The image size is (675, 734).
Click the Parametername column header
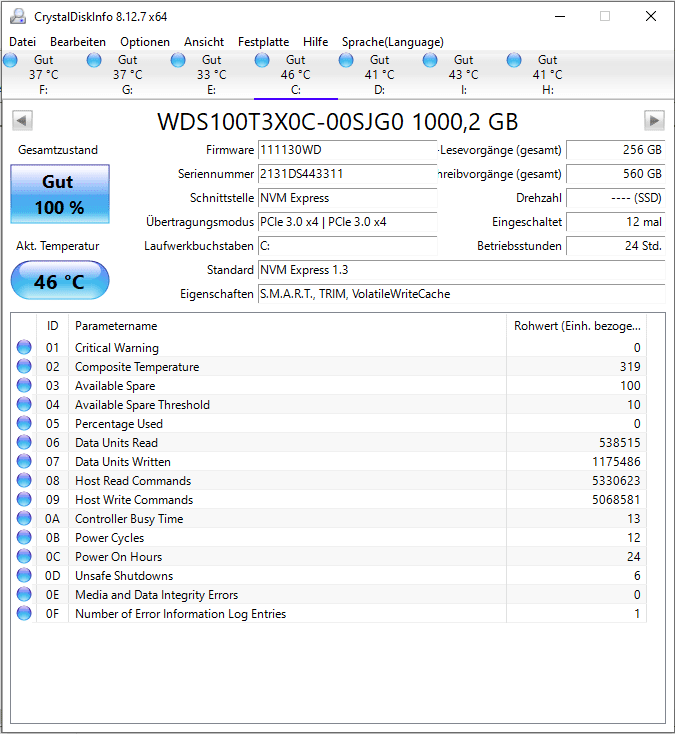287,326
